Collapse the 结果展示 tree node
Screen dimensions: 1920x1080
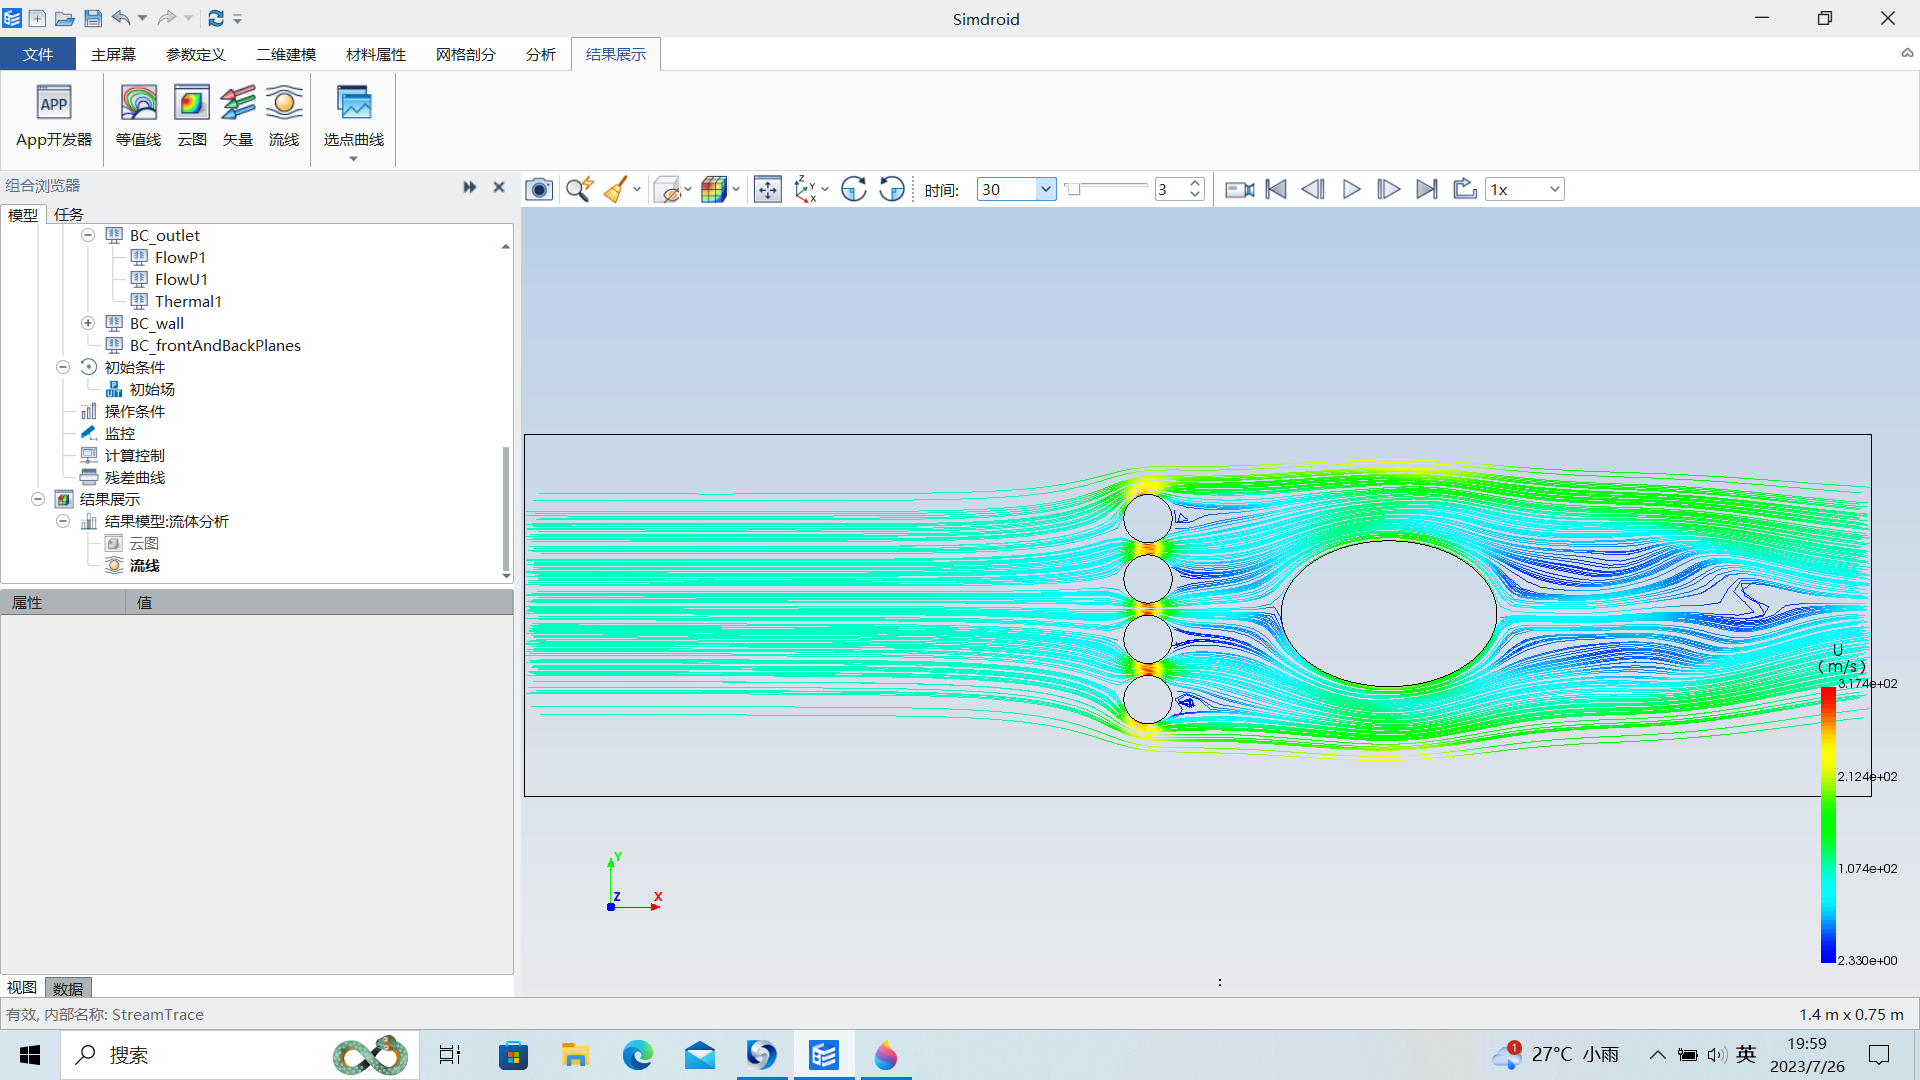coord(38,499)
